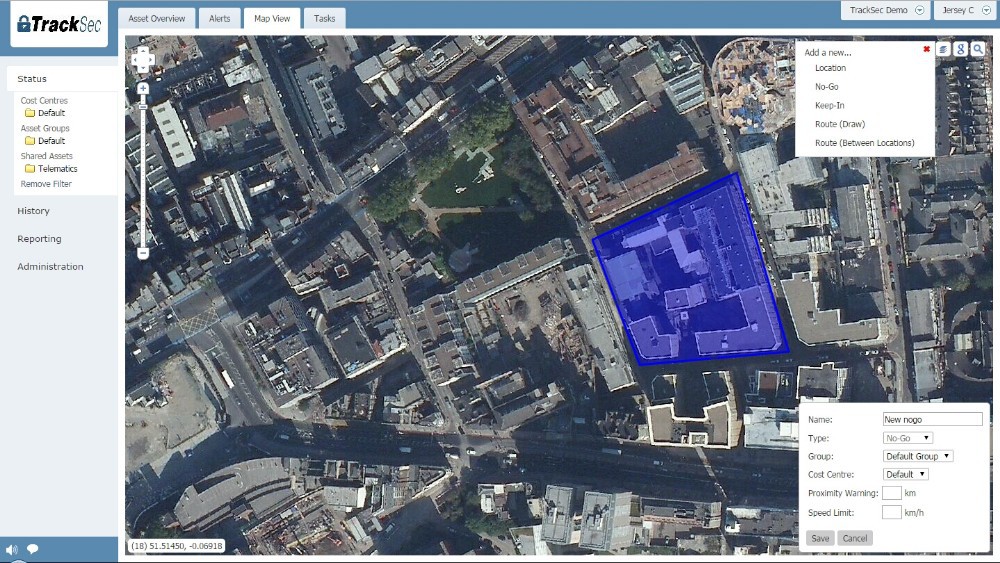Image resolution: width=1000 pixels, height=563 pixels.
Task: Open the Type dropdown showing No-Go
Action: pos(908,438)
